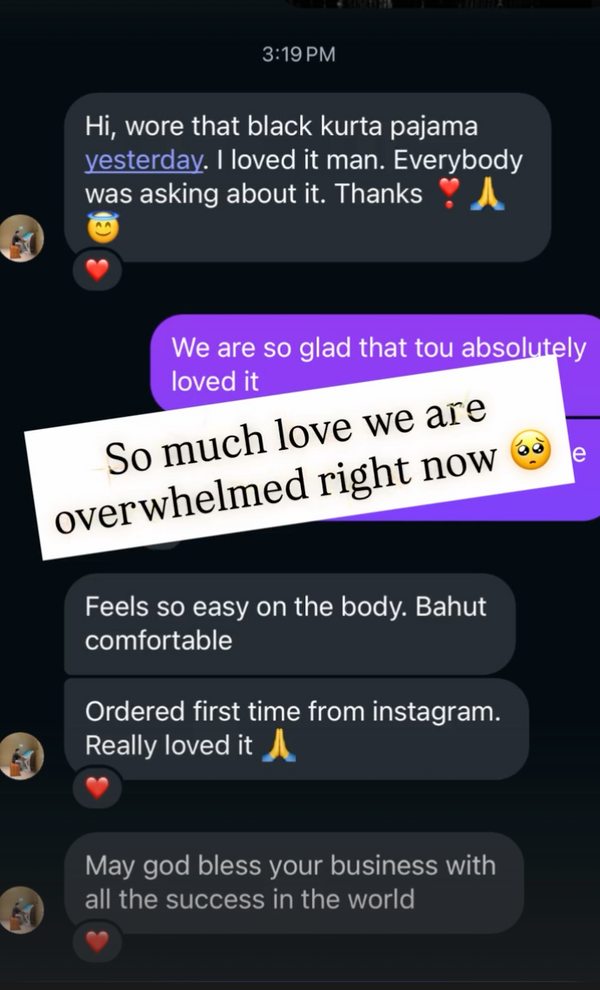Tap heart reaction under 'Really loved it' message
600x990 pixels.
click(x=97, y=787)
